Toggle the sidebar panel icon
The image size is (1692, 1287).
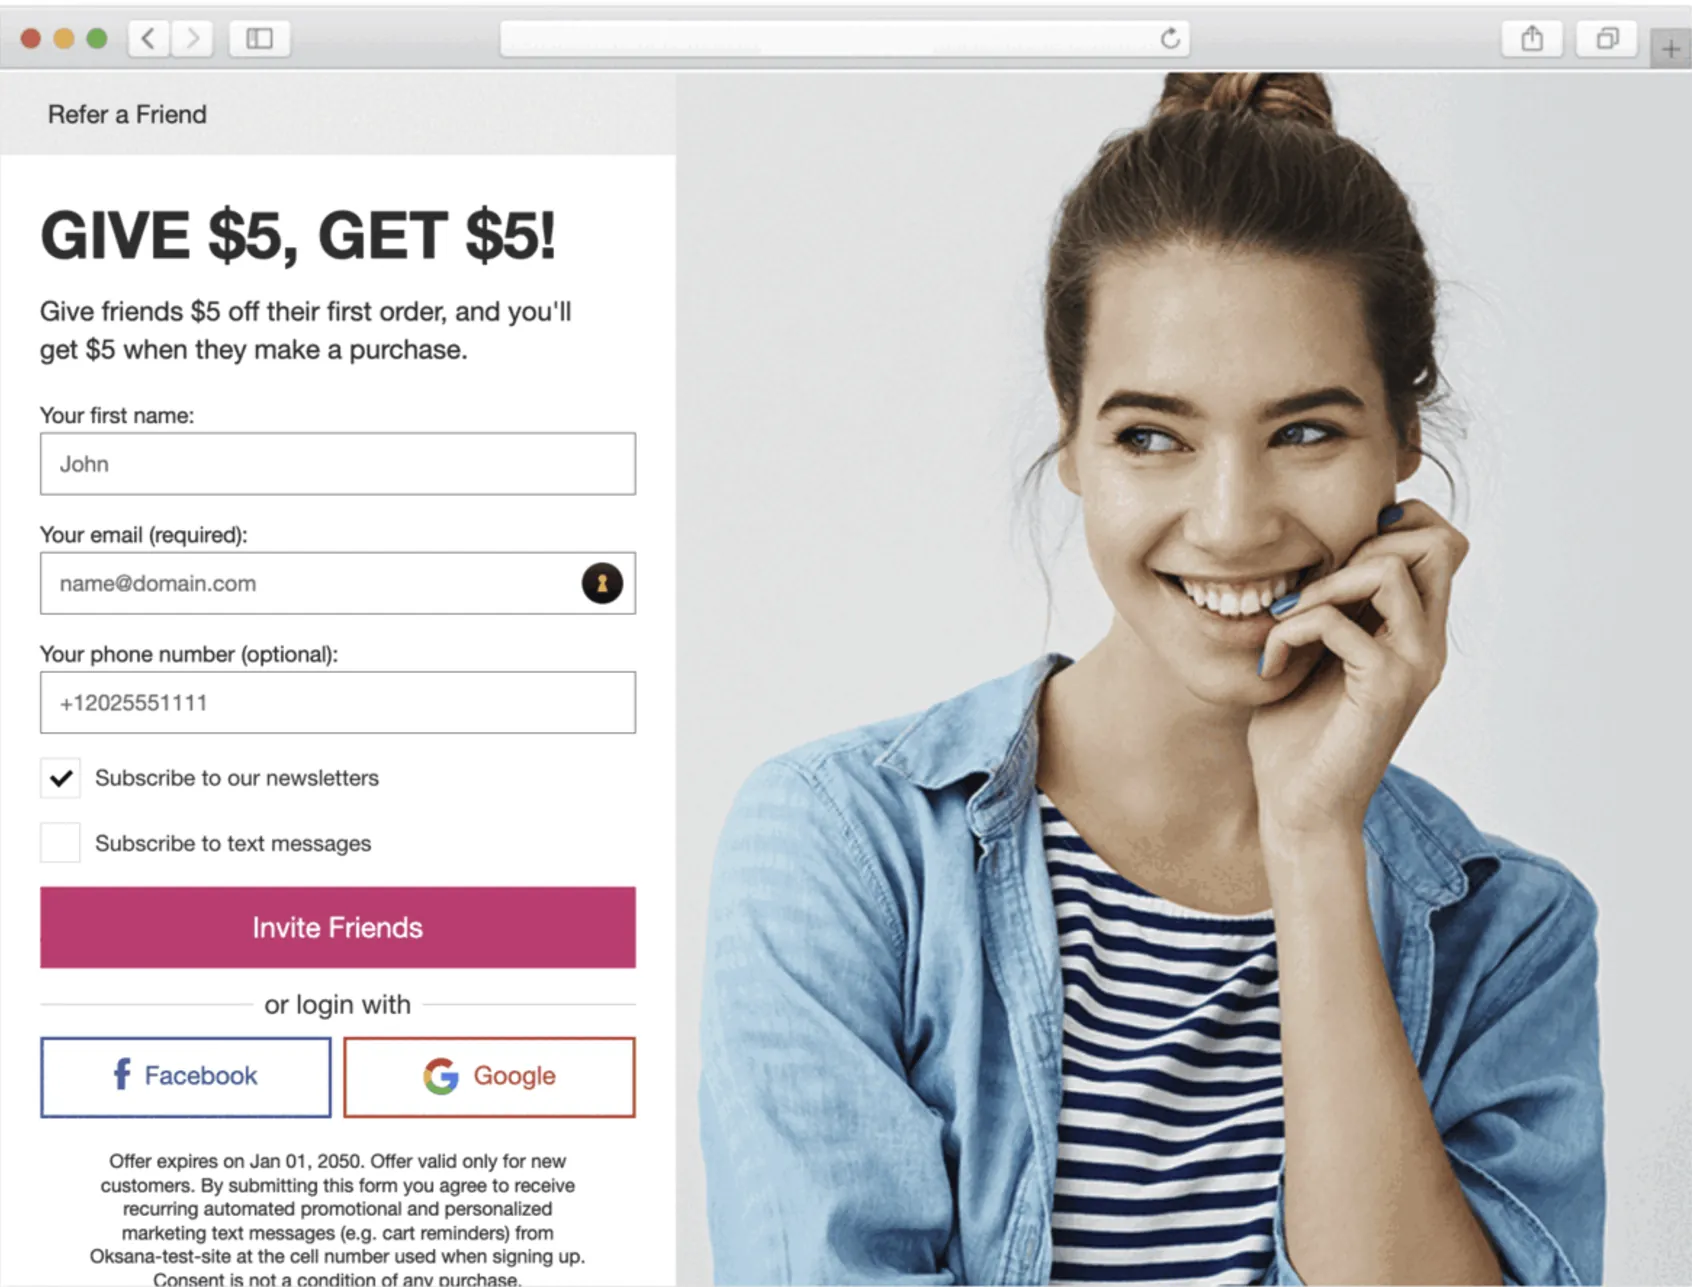point(260,39)
